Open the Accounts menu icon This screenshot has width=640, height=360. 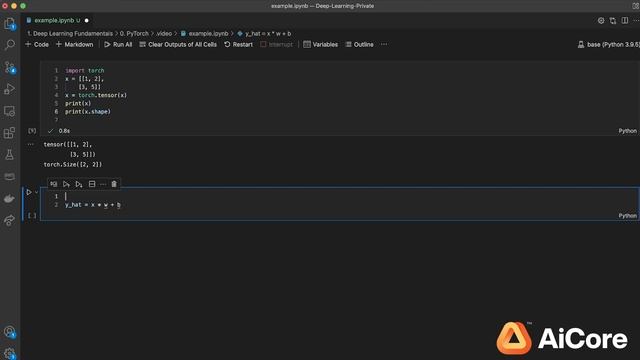[x=9, y=332]
